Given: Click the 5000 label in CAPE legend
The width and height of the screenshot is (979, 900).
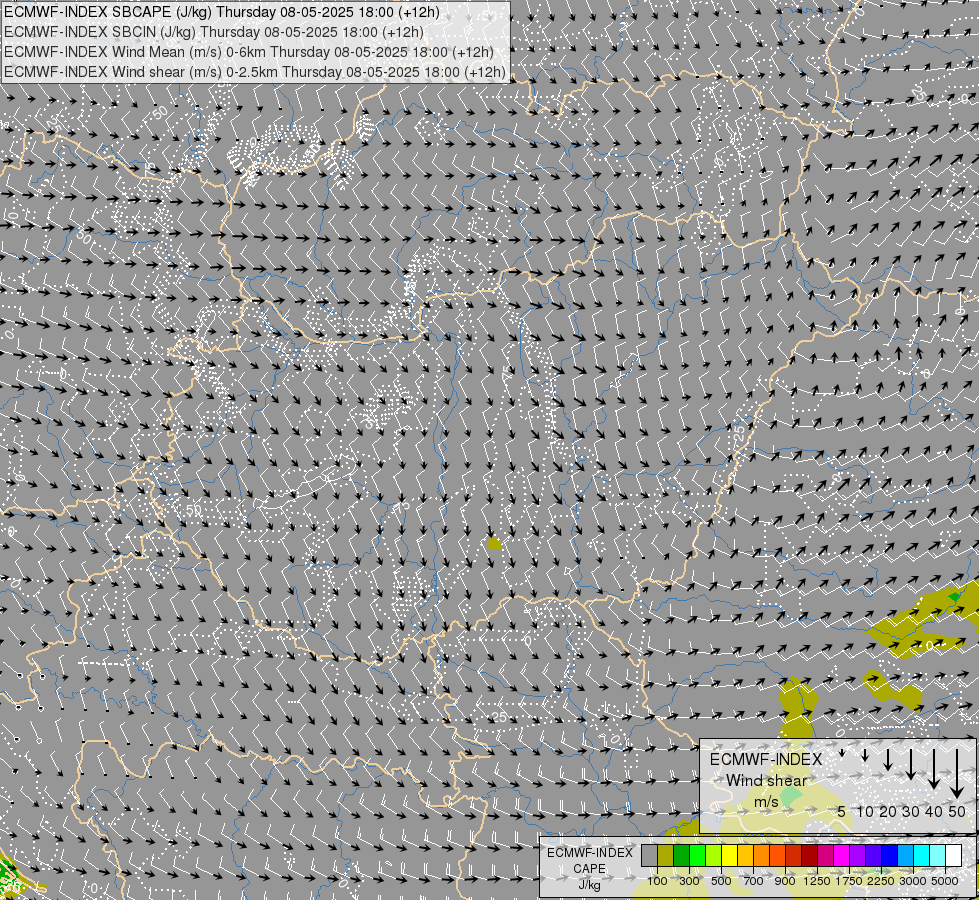Looking at the screenshot, I should pyautogui.click(x=945, y=881).
